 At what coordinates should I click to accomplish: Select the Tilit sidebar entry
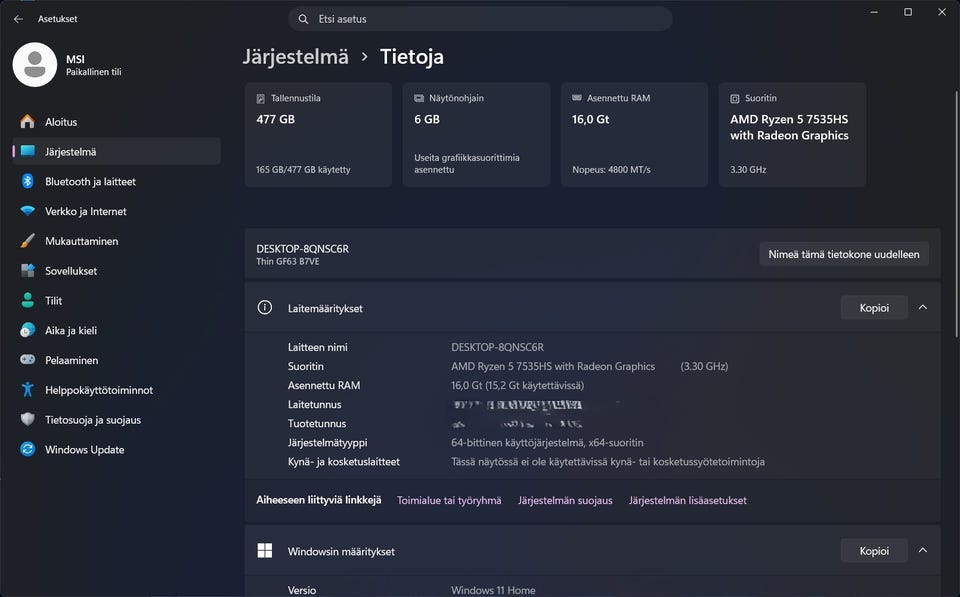116,300
